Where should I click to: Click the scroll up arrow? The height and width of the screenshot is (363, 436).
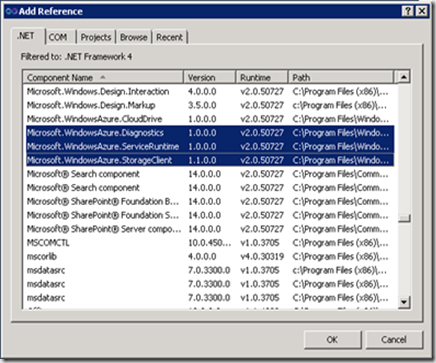404,77
